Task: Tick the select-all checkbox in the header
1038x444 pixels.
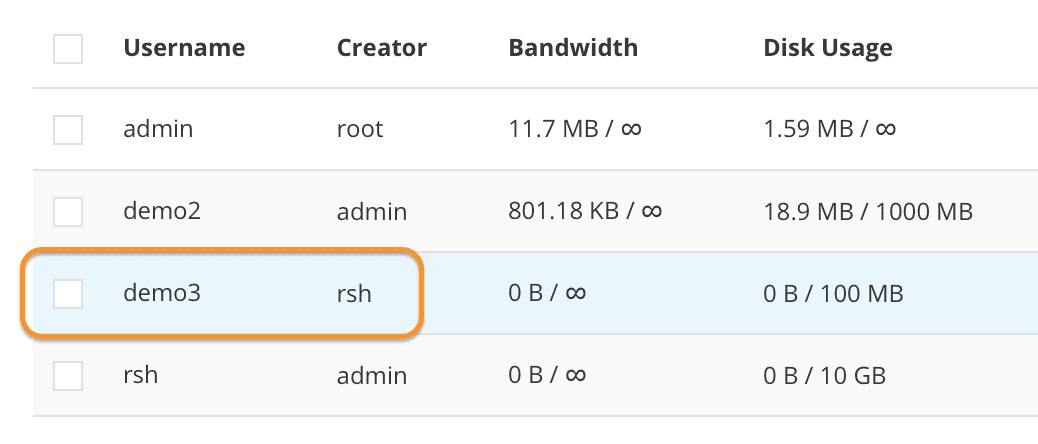Action: pos(68,48)
